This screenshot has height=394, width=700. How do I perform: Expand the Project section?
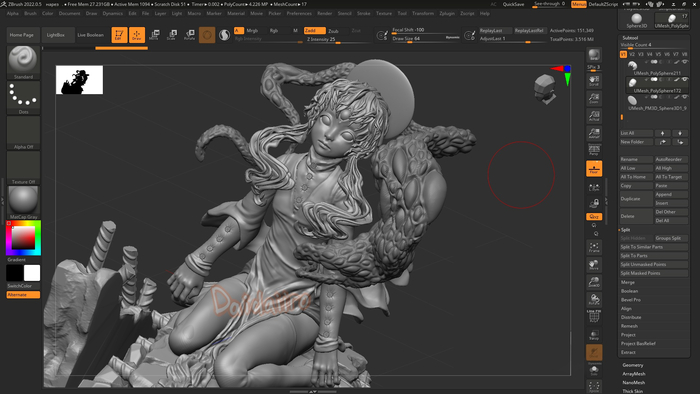click(628, 335)
